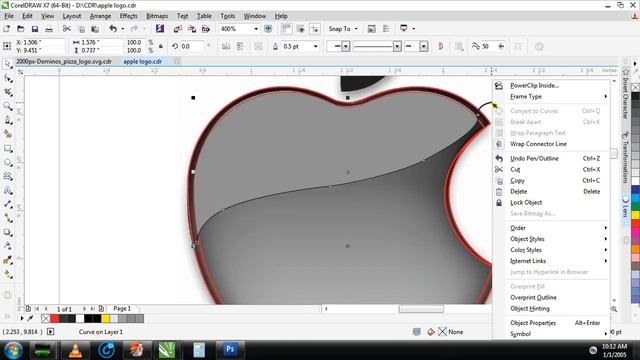640x360 pixels.
Task: Click the Export icon in the toolbar
Action: 191,29
